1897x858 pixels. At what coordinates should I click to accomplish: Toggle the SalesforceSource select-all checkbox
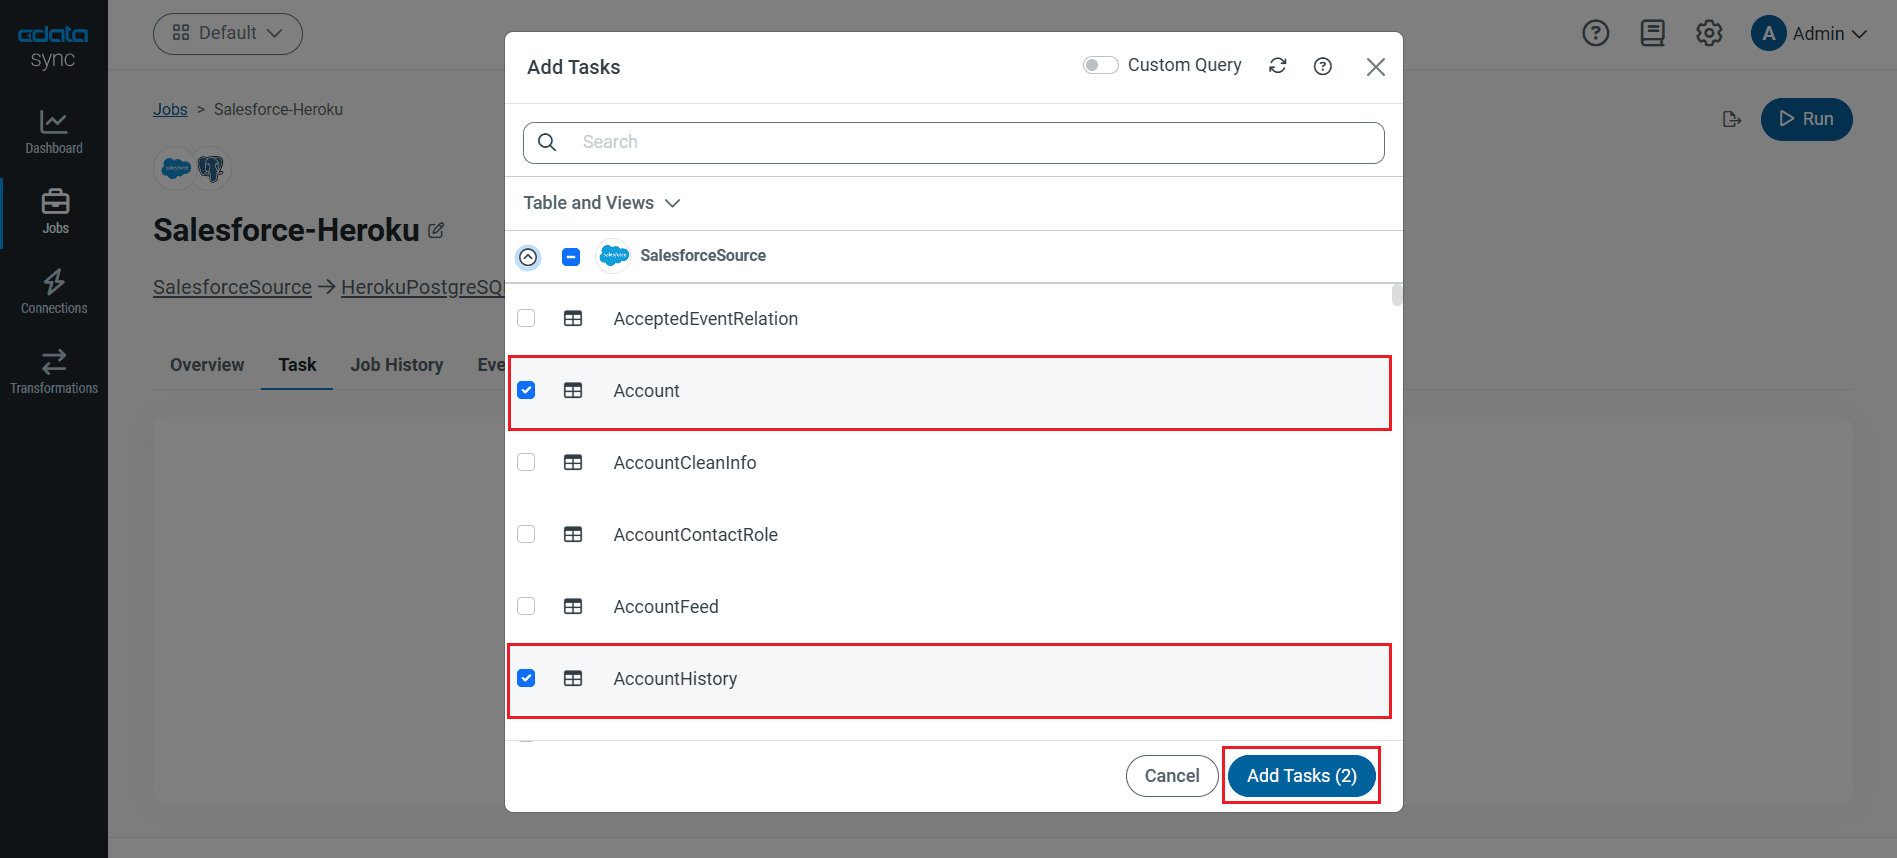tap(571, 257)
